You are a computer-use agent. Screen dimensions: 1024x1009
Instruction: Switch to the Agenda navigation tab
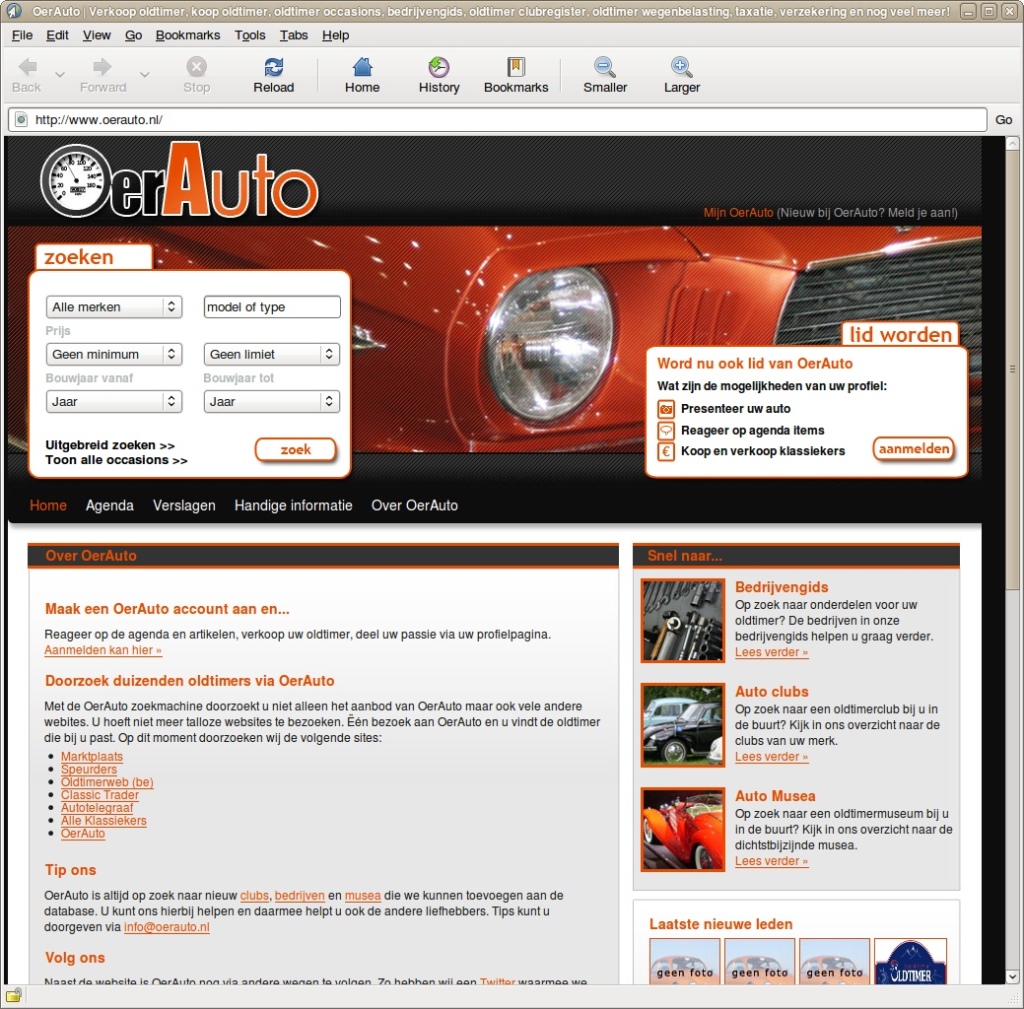pyautogui.click(x=109, y=505)
